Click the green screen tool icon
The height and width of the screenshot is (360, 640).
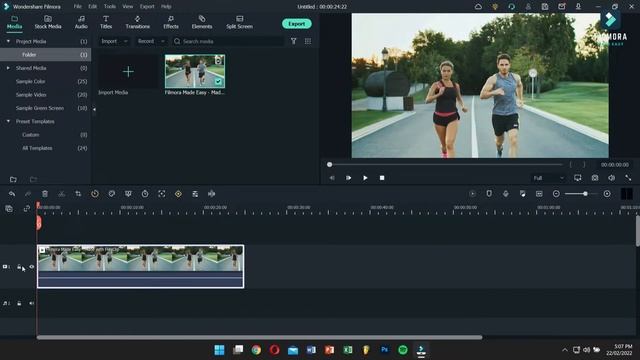128,194
